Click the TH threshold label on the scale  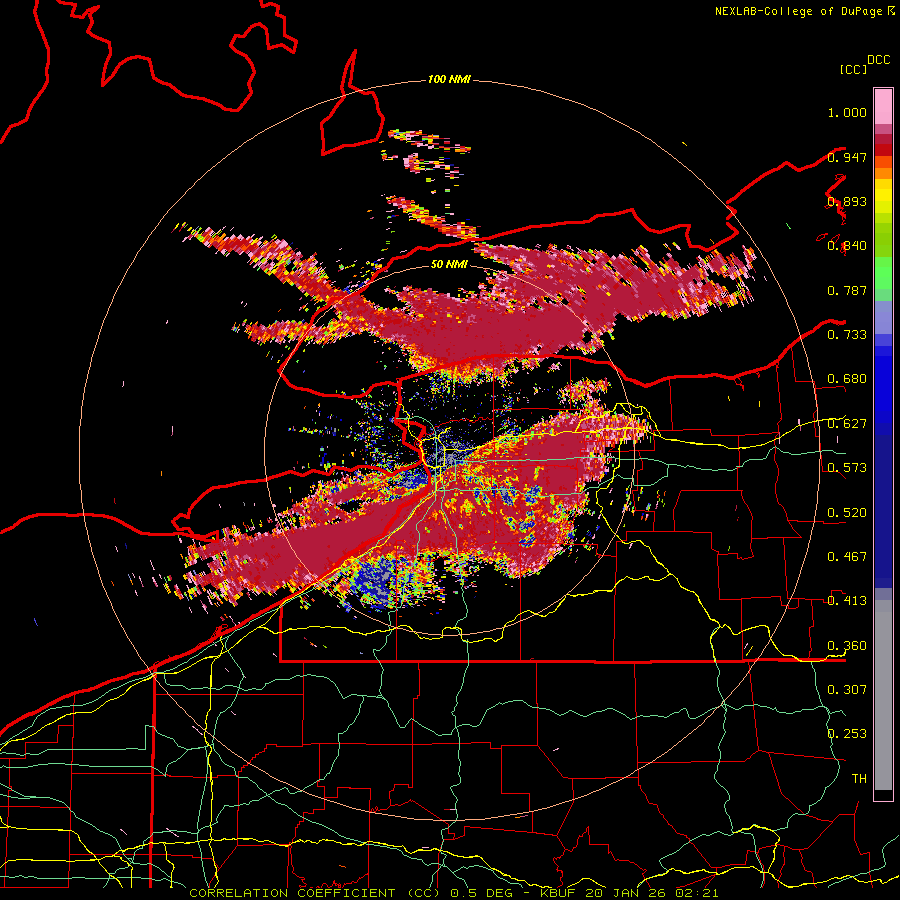click(x=859, y=779)
